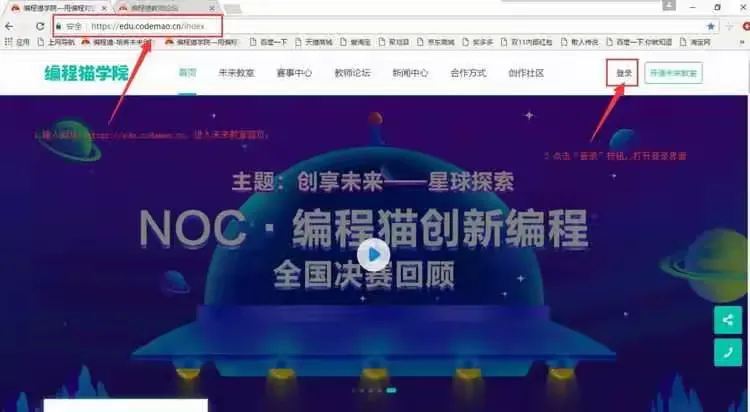The height and width of the screenshot is (412, 750).
Task: Open the 首页 navigation tab
Action: [x=187, y=73]
